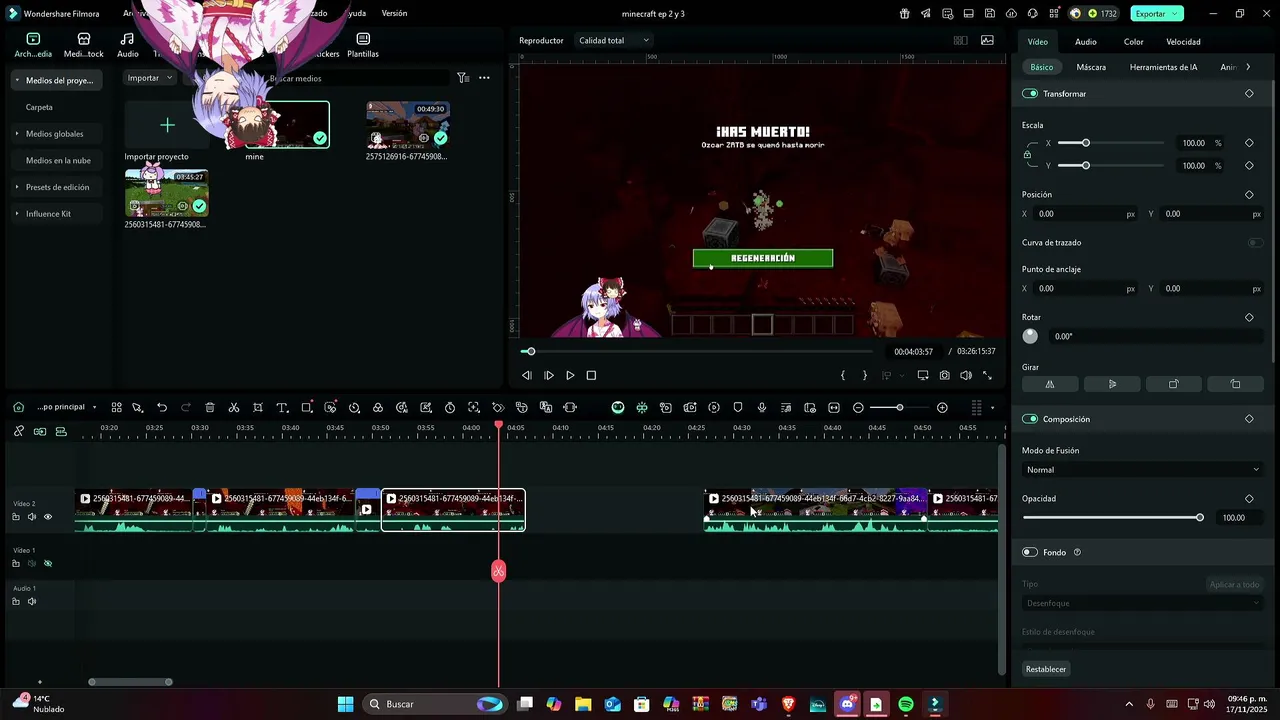Click the undo arrow in timeline toolbar
This screenshot has width=1280, height=720.
162,408
